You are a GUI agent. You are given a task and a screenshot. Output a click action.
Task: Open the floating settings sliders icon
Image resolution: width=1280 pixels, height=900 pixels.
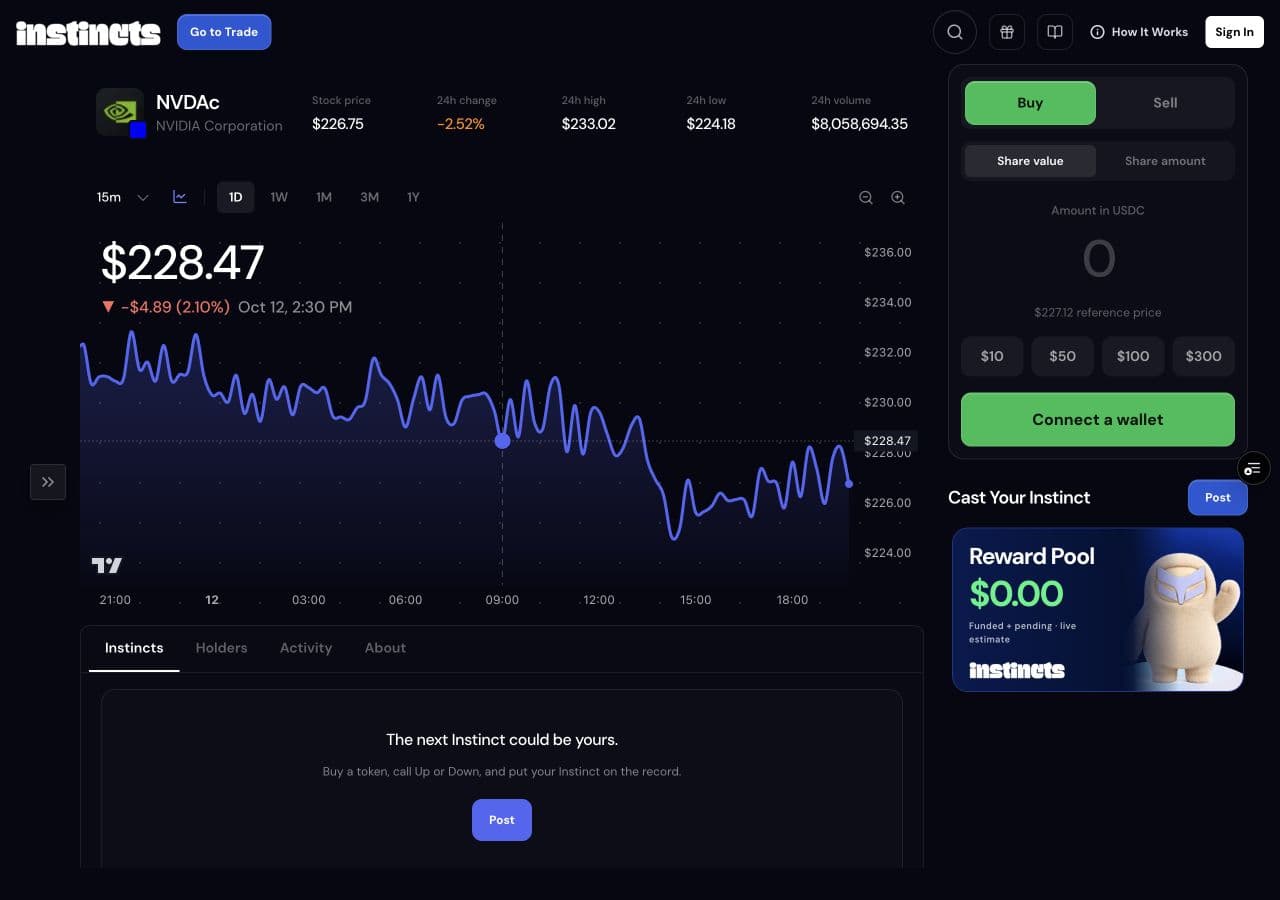pyautogui.click(x=1253, y=467)
